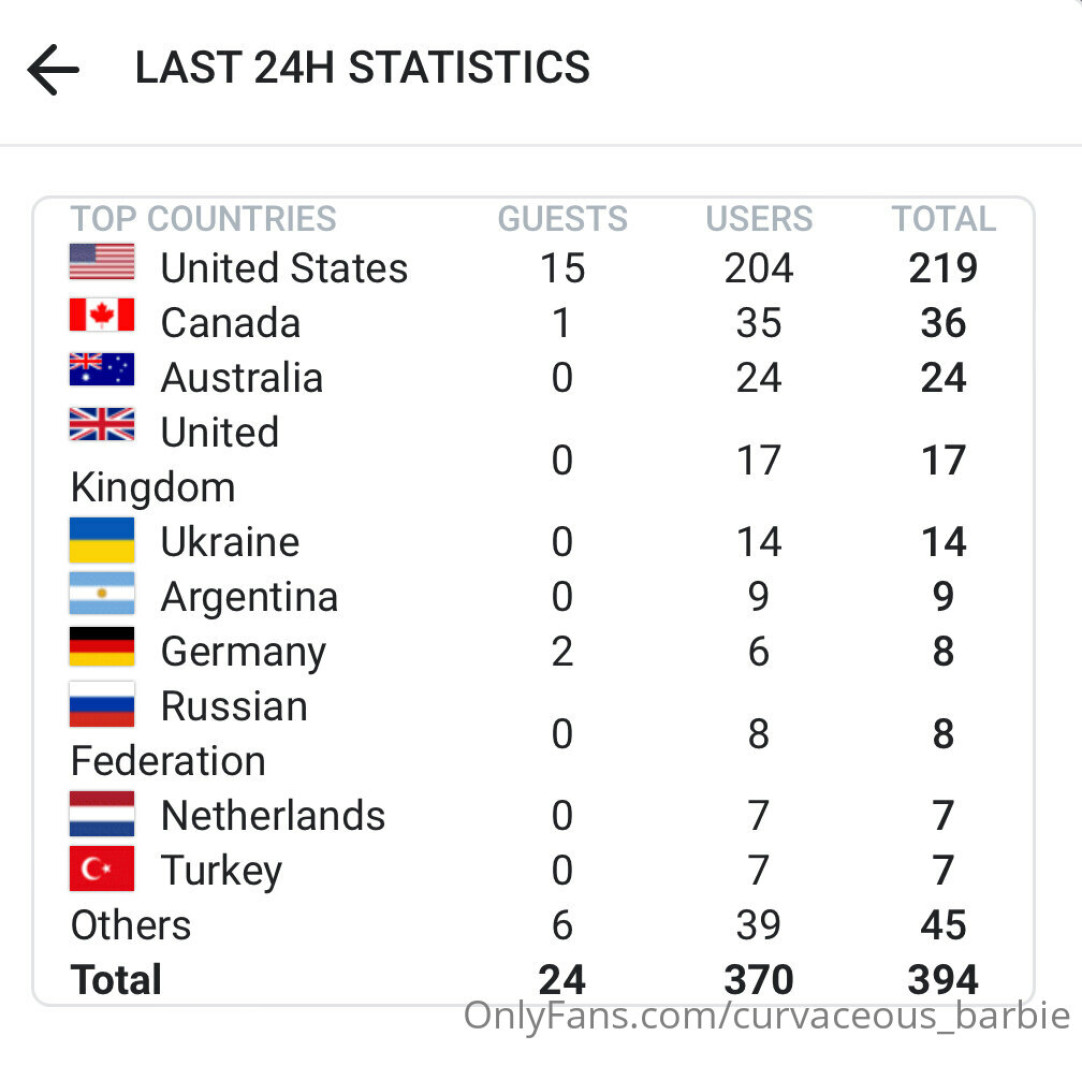The height and width of the screenshot is (1080, 1082).
Task: Click the Canada flag icon
Action: point(102,316)
